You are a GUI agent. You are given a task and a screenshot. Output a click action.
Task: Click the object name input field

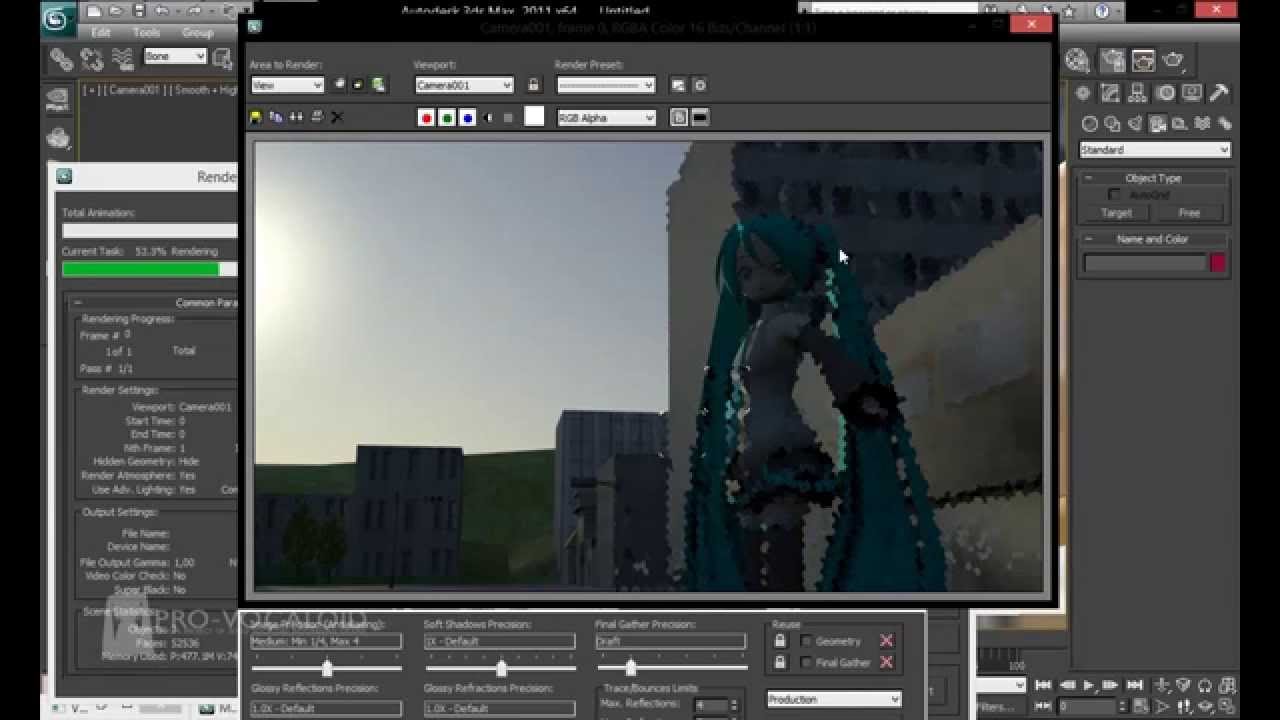tap(1145, 263)
